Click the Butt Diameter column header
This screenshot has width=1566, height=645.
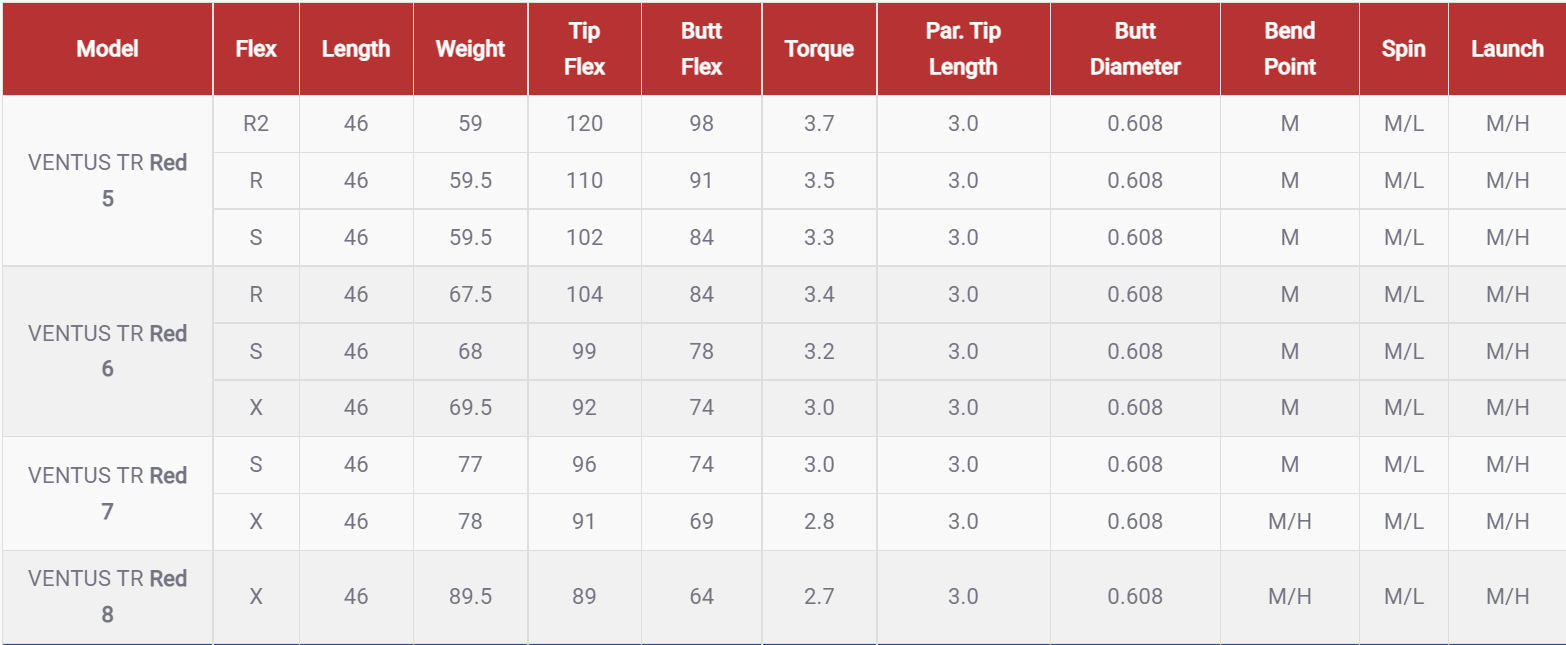pos(1135,48)
